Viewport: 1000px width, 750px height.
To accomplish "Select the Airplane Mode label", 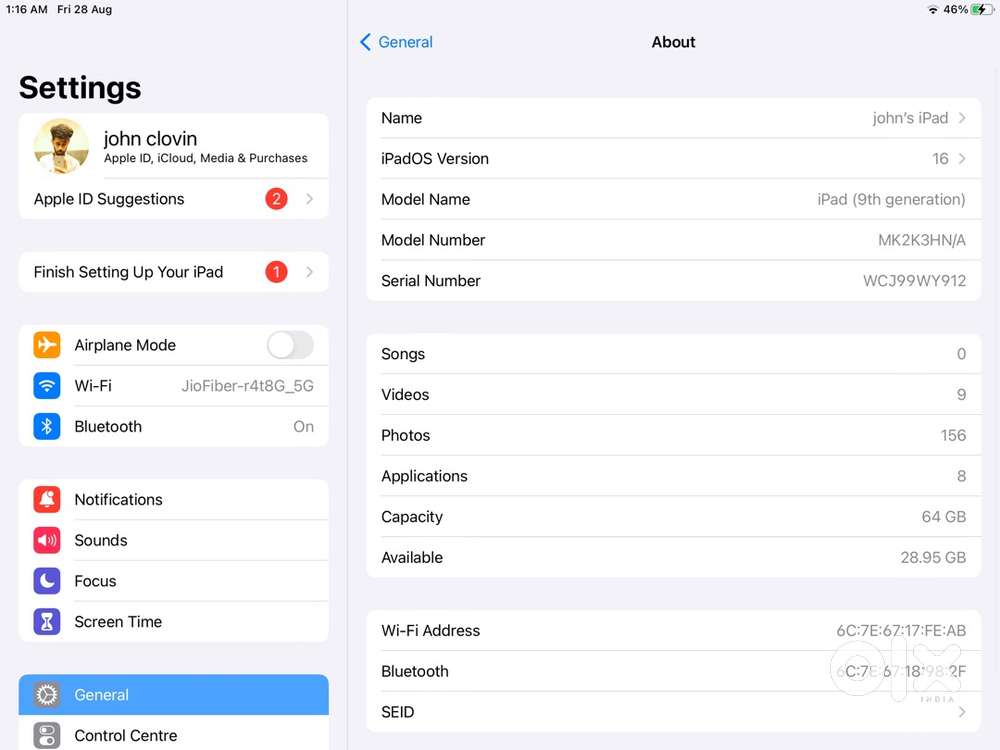I will pyautogui.click(x=125, y=345).
